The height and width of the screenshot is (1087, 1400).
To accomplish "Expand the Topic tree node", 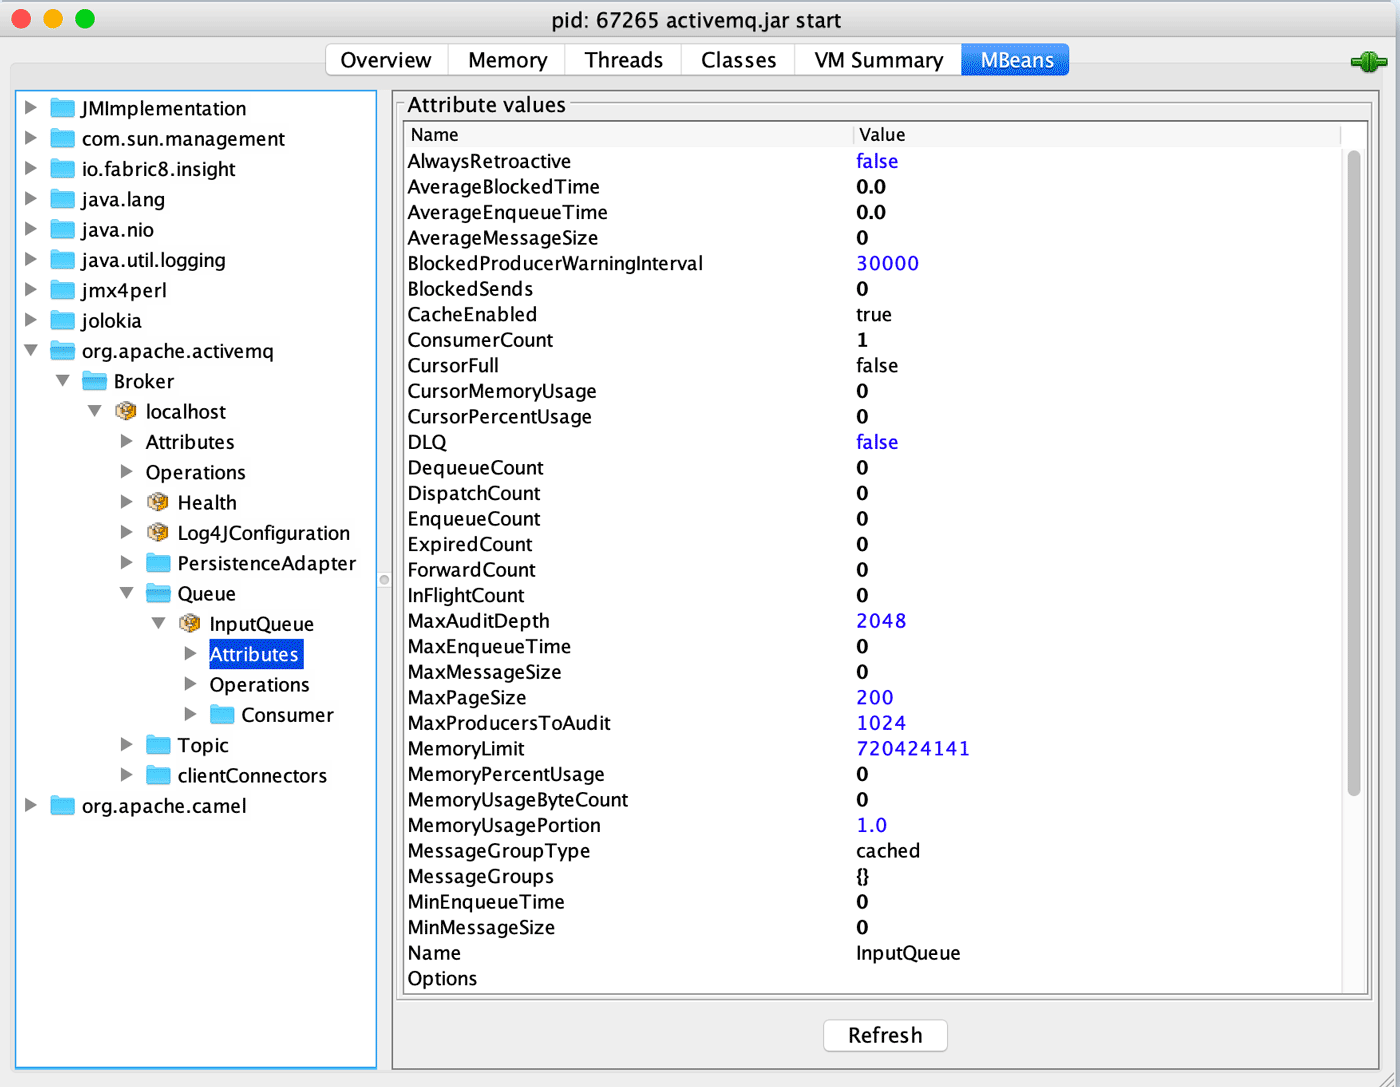I will [127, 745].
